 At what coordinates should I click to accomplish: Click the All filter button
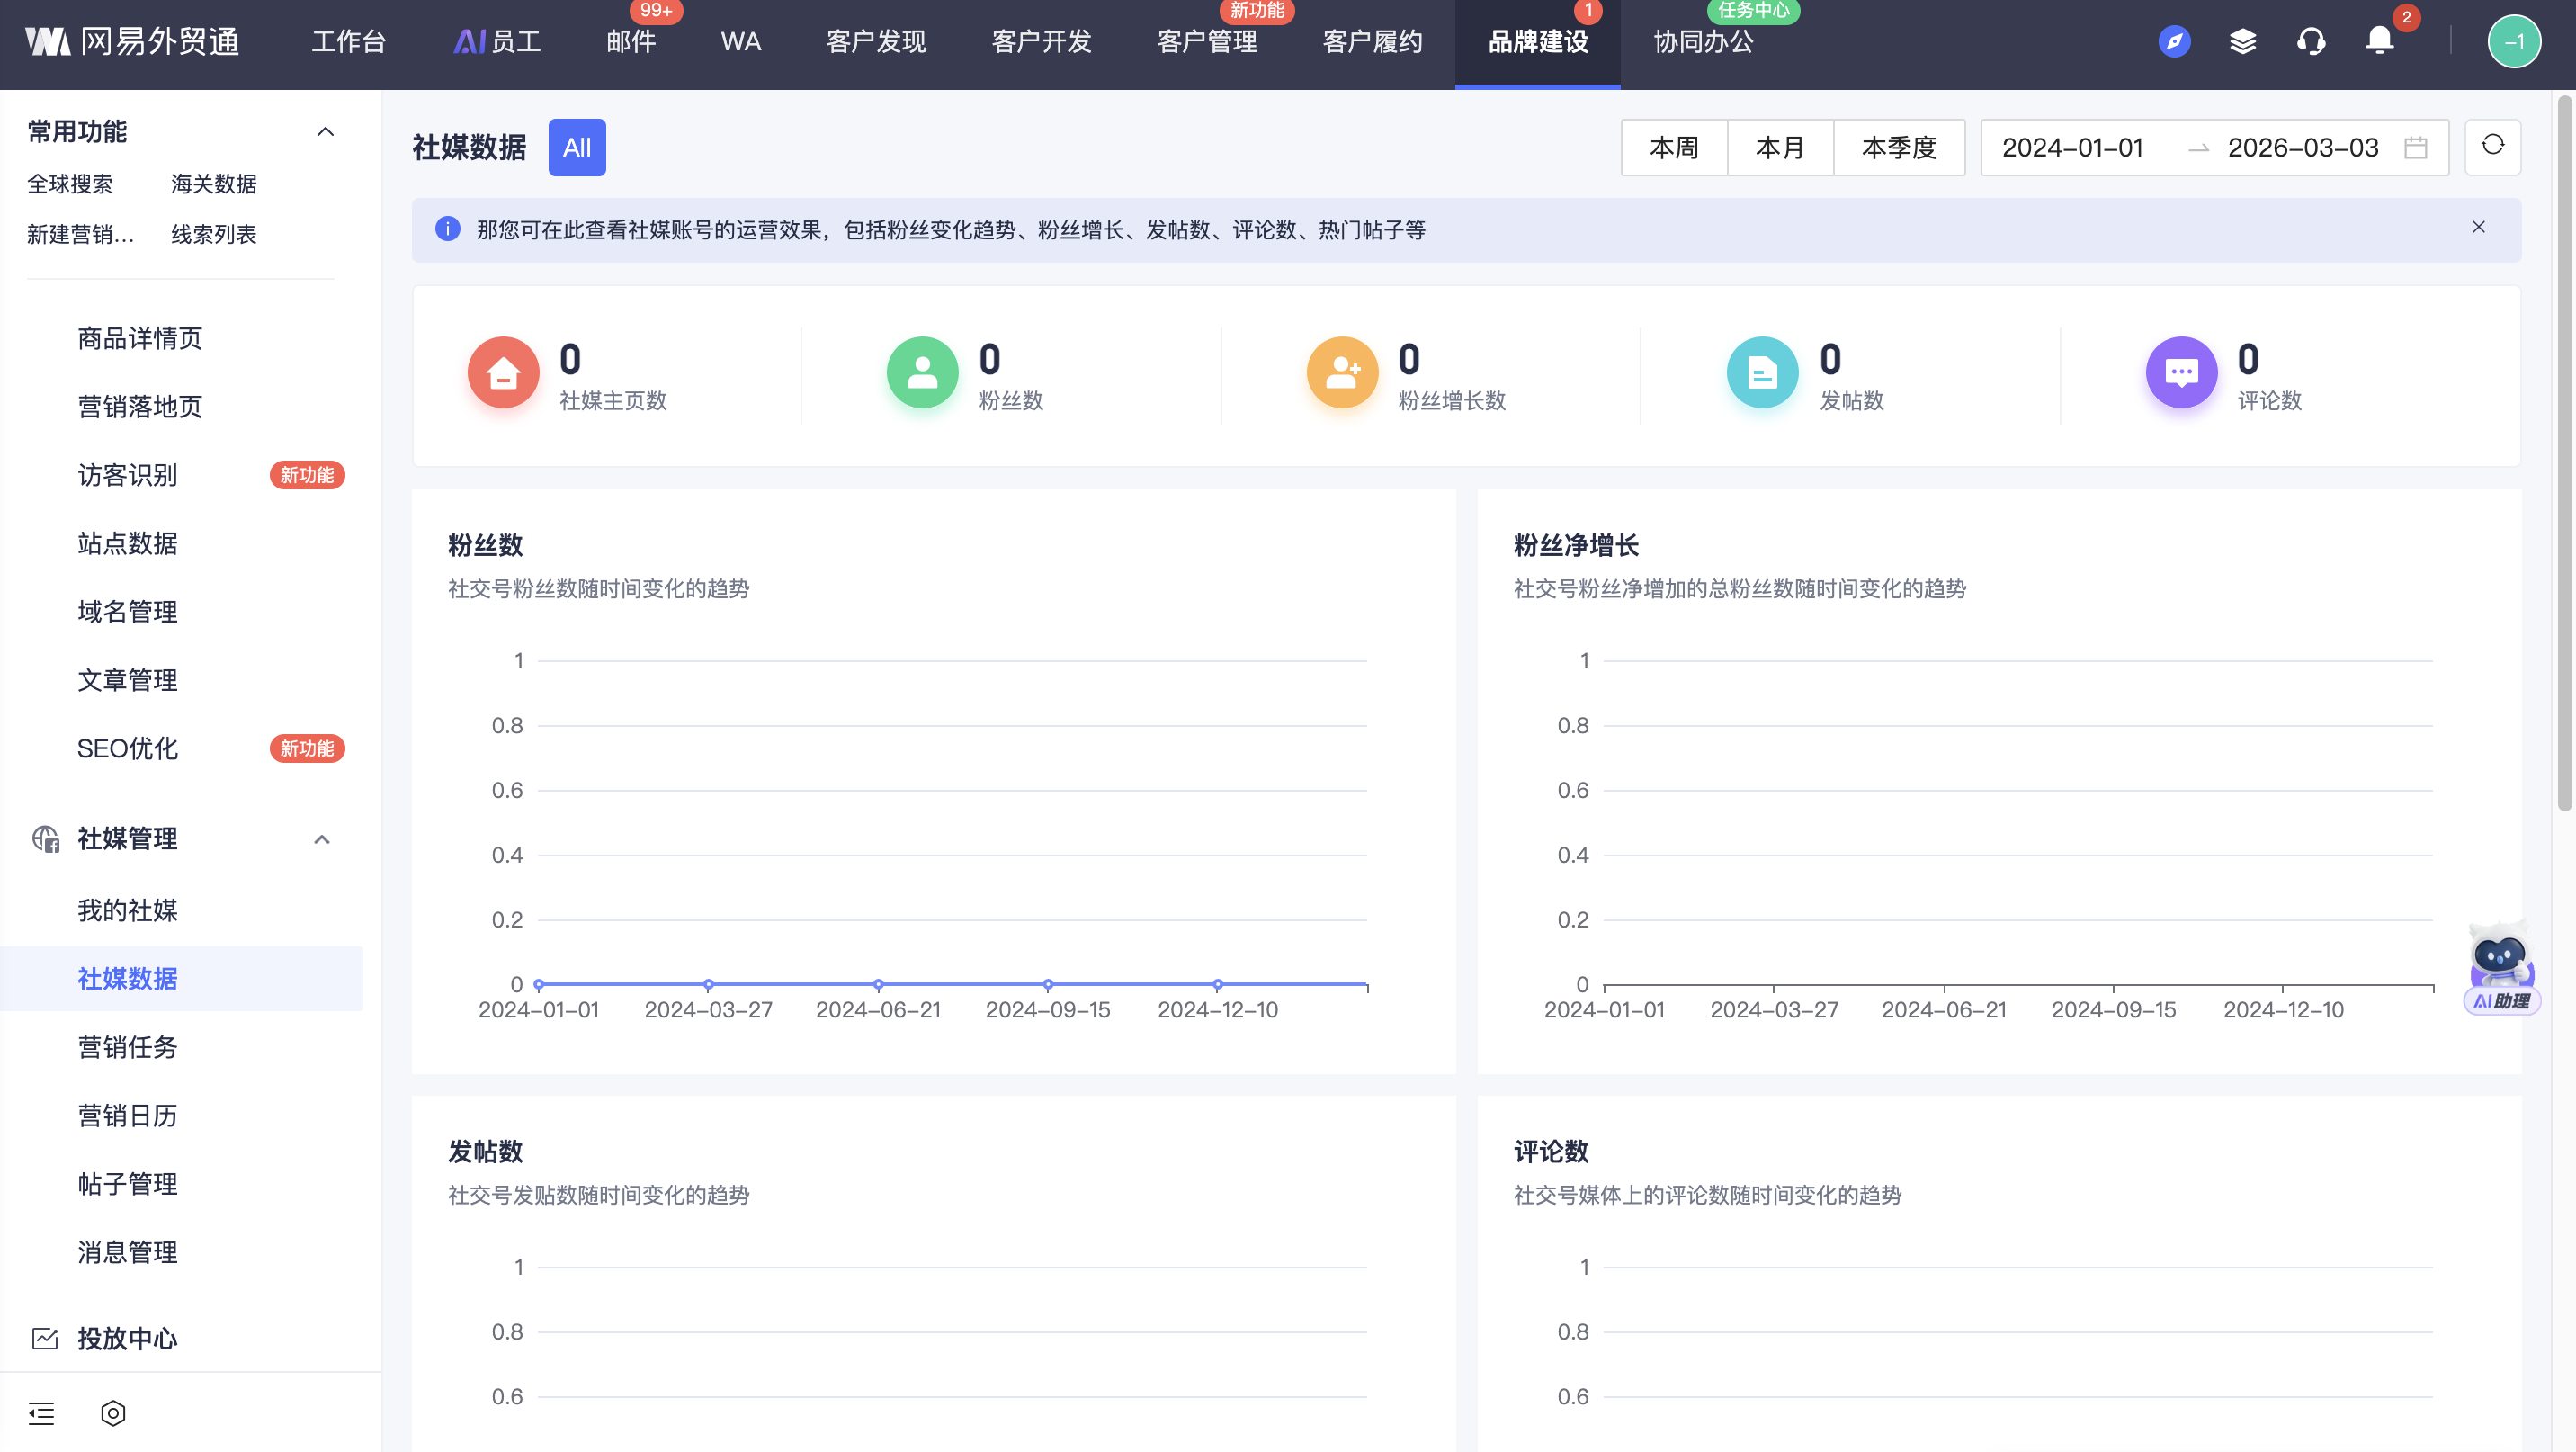(x=577, y=148)
